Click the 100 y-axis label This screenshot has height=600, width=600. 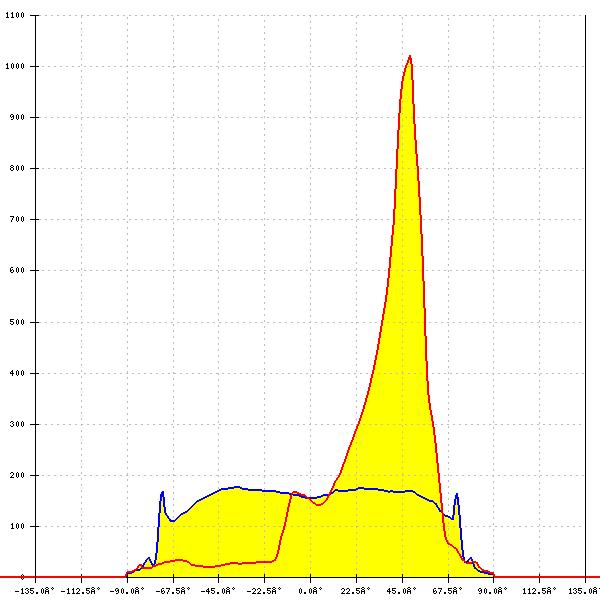click(x=17, y=526)
